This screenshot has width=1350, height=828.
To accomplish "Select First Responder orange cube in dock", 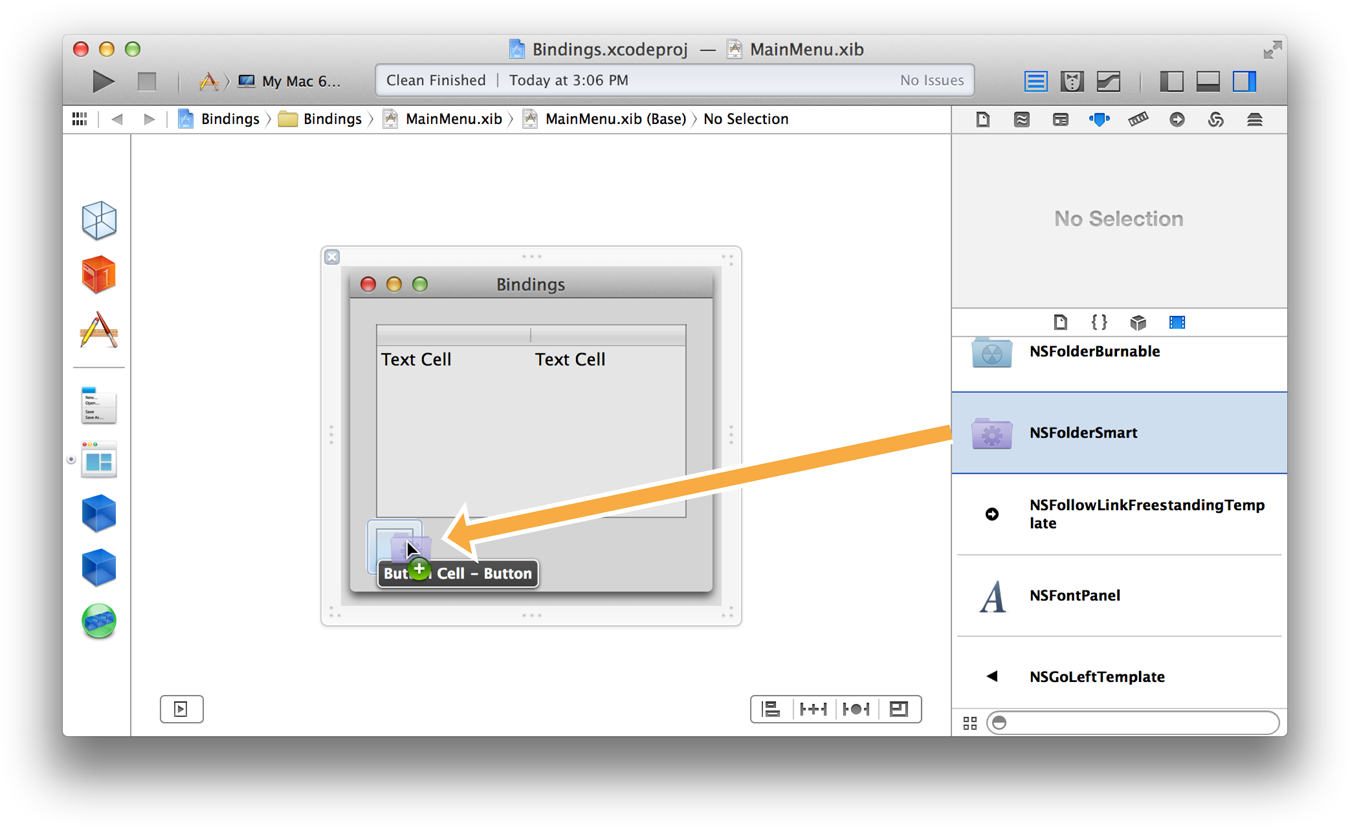I will pyautogui.click(x=99, y=274).
